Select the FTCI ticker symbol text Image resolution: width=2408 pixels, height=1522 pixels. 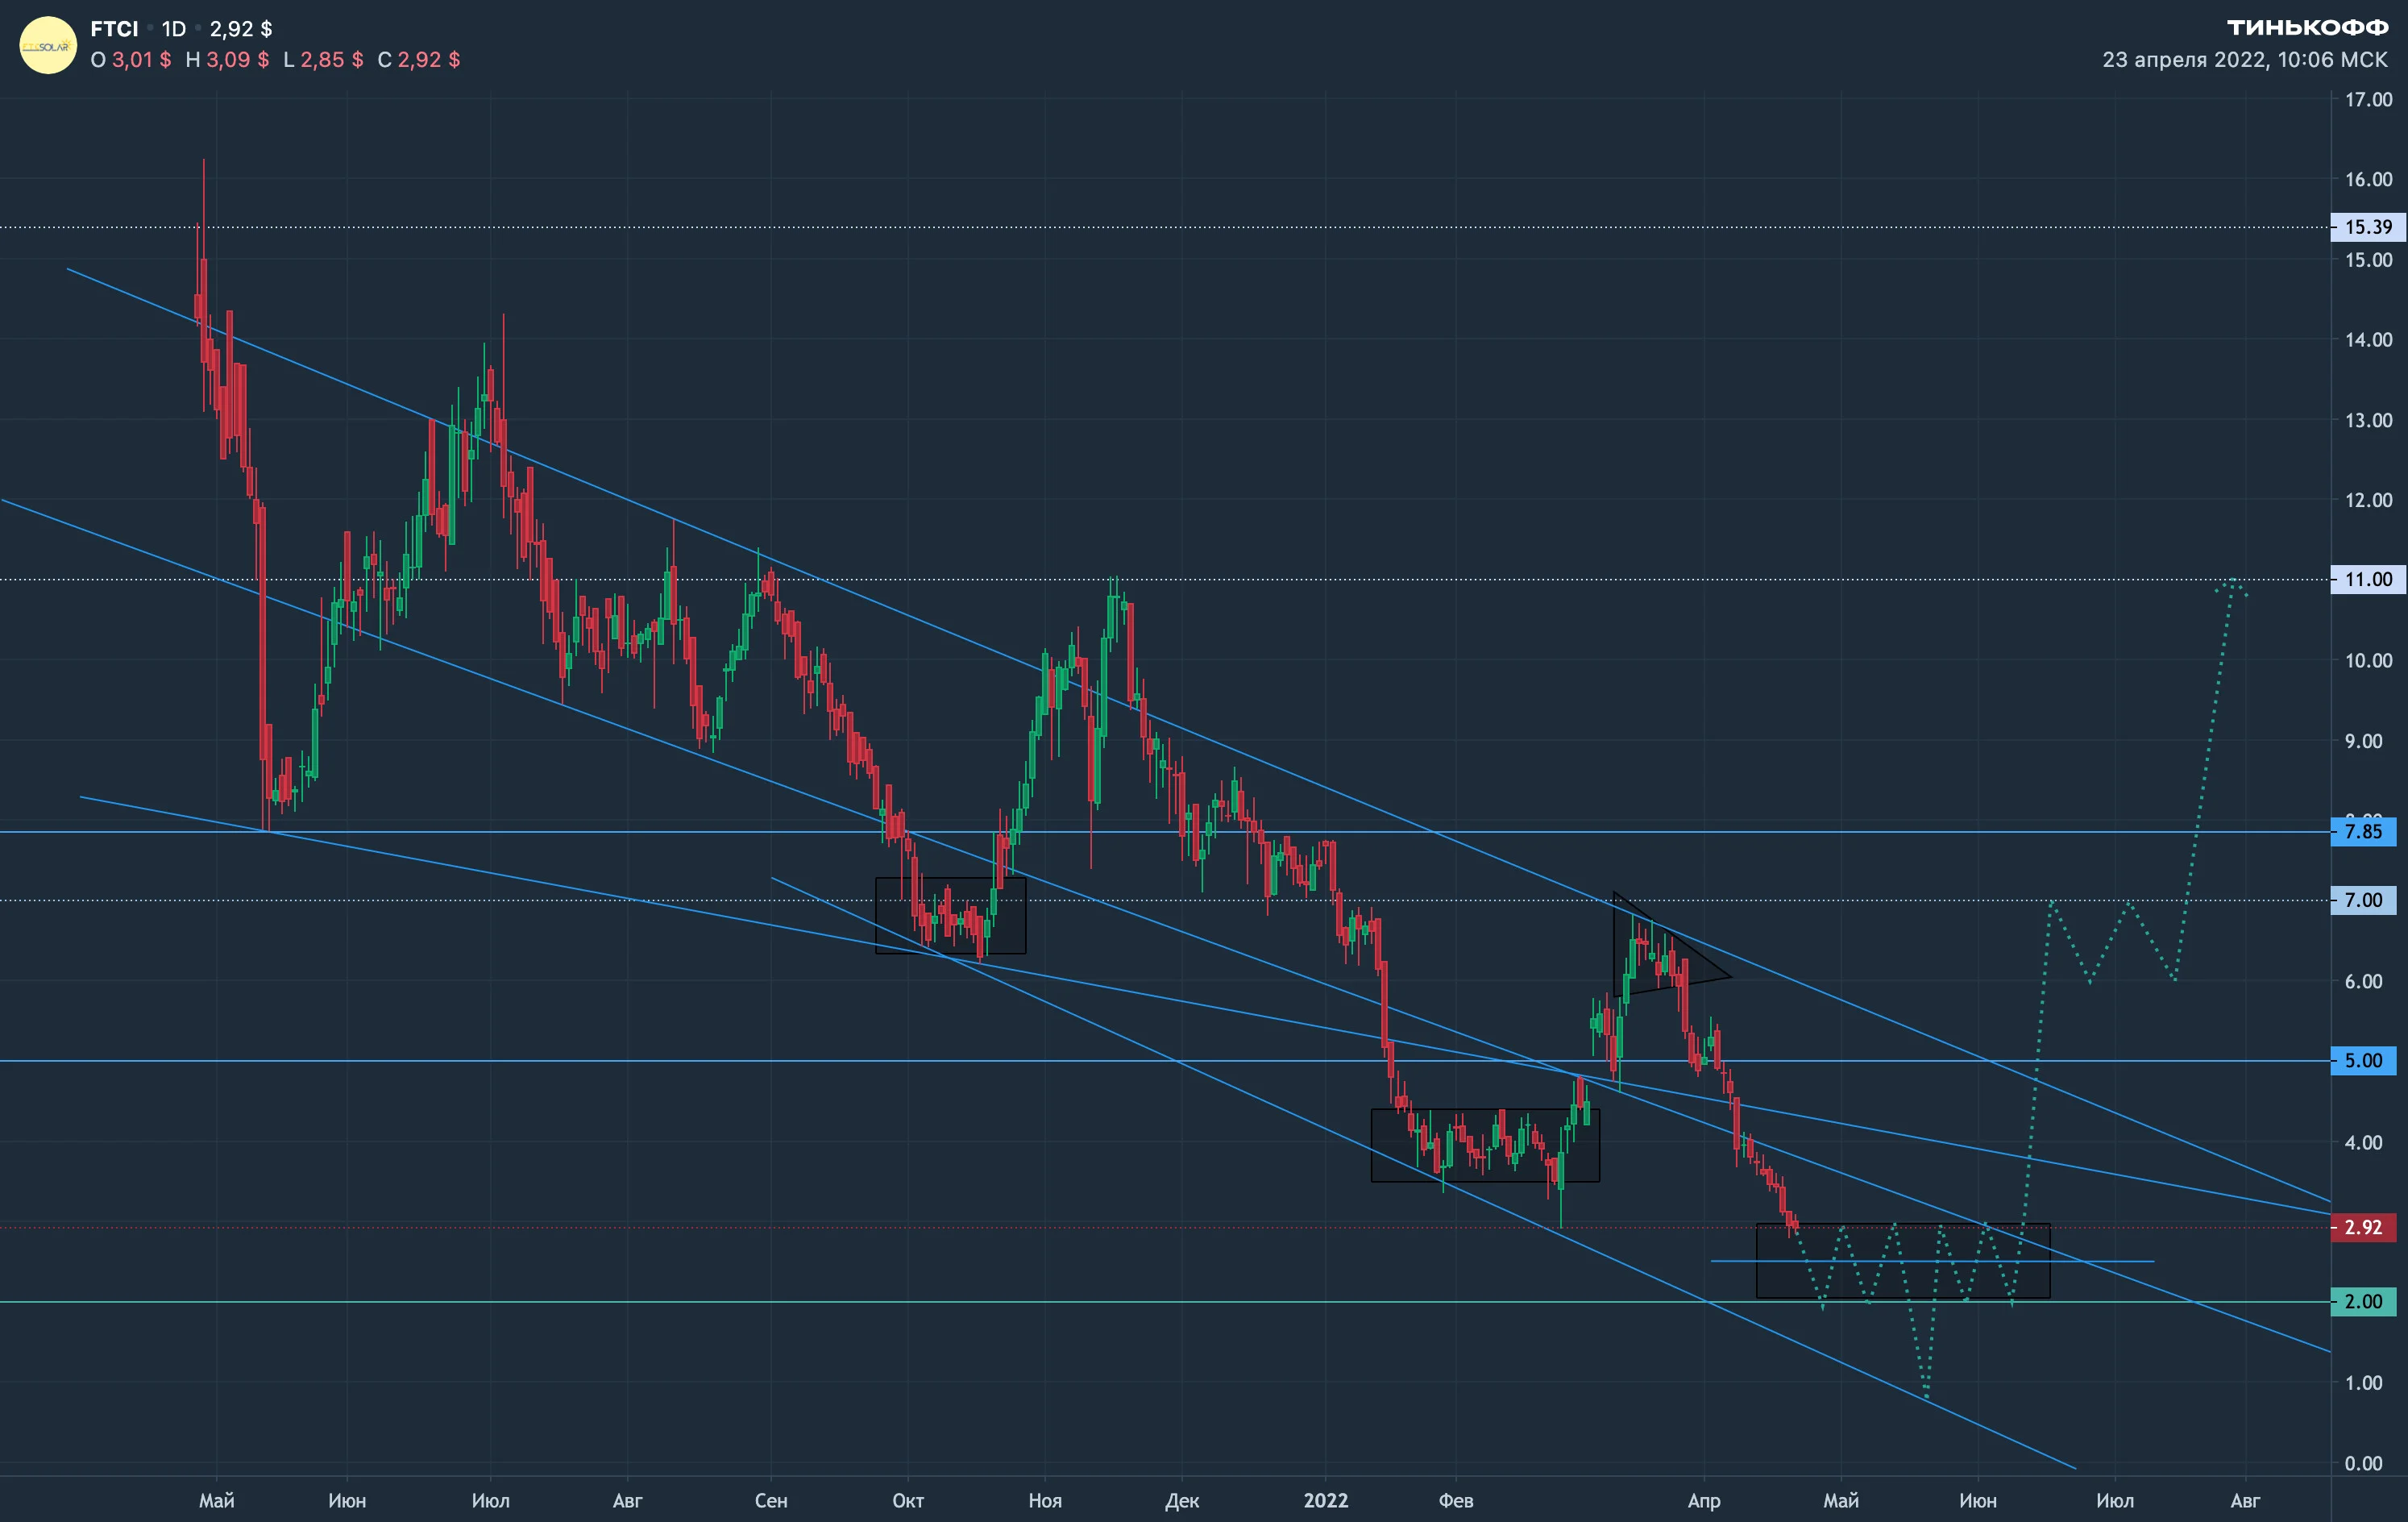point(114,29)
